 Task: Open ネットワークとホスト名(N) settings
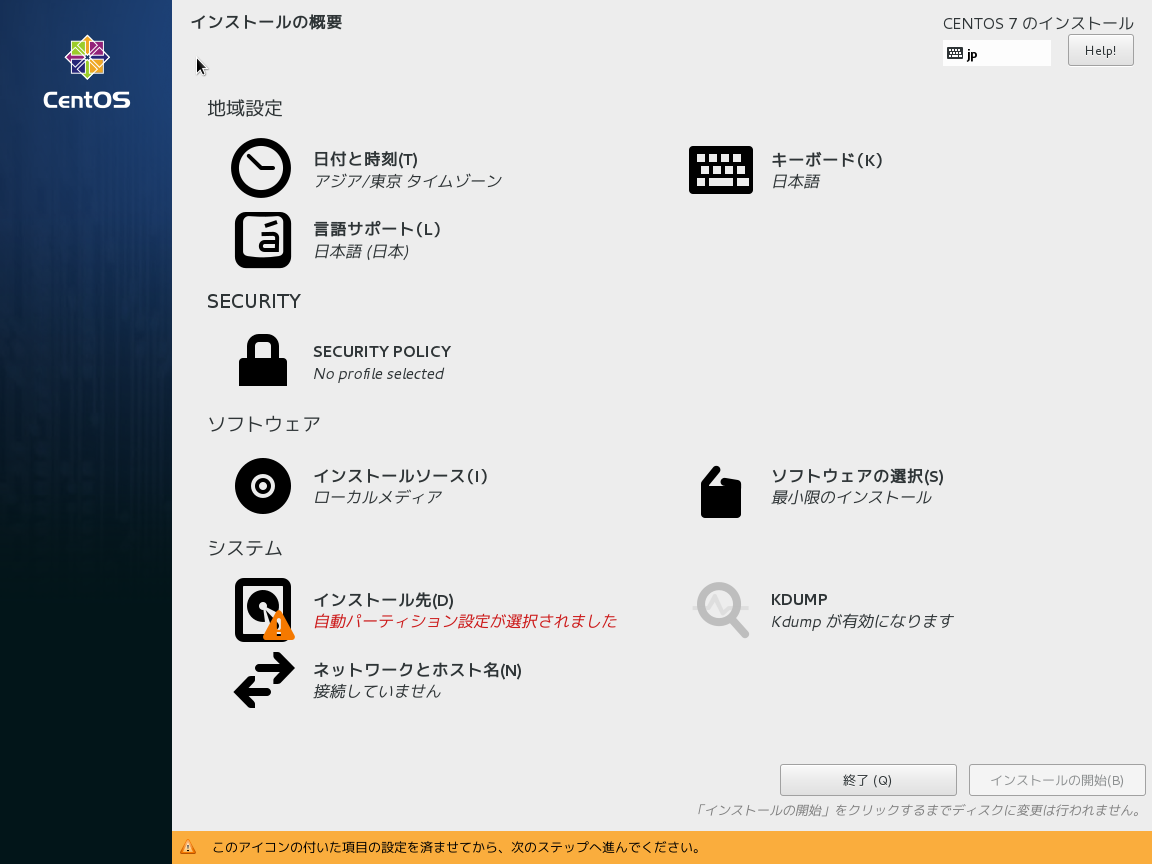point(417,670)
